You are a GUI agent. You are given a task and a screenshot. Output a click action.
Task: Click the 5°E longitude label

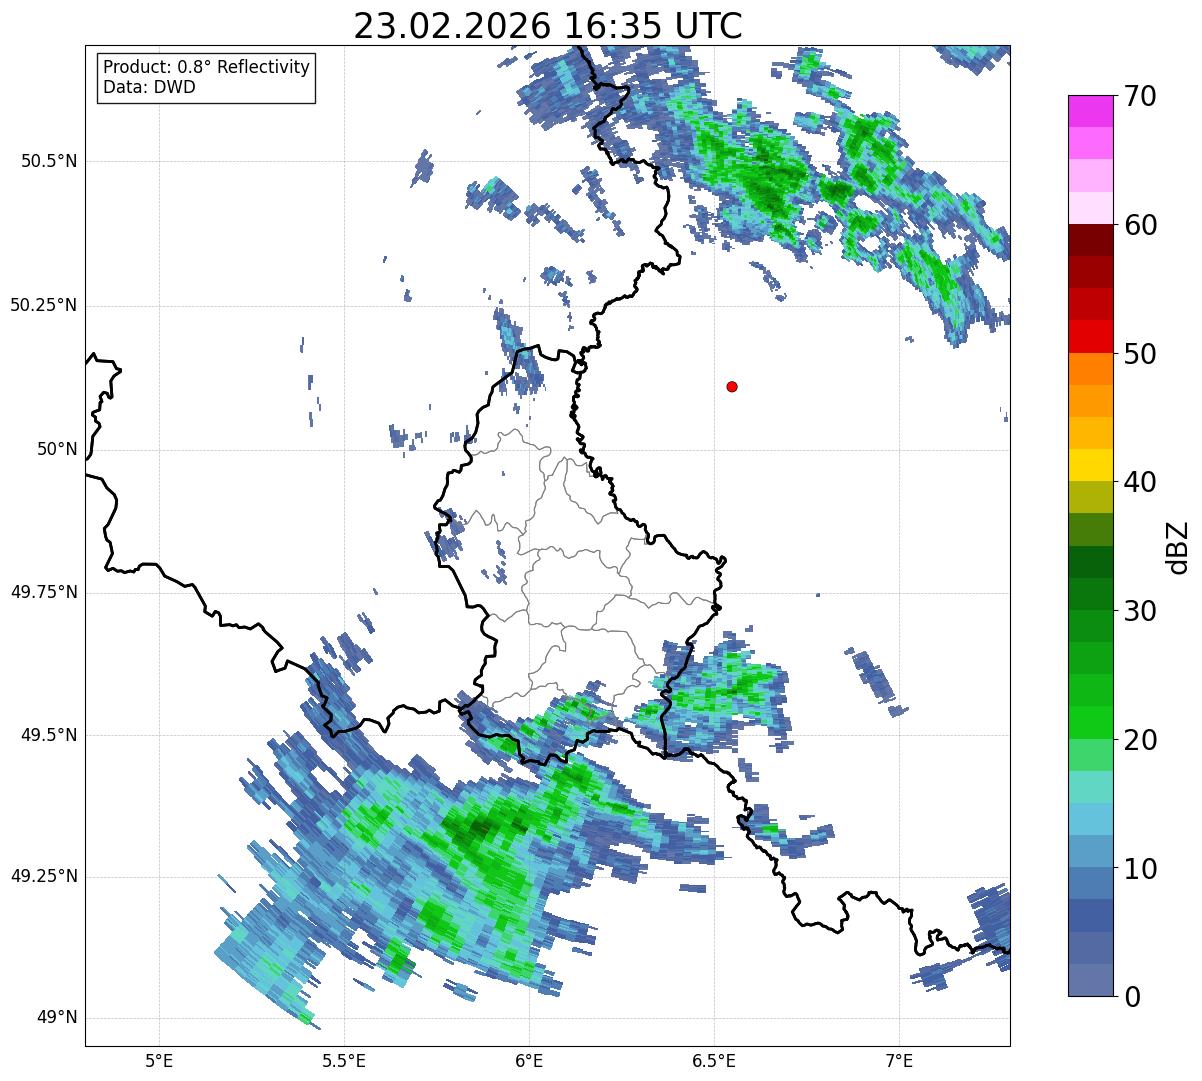[x=159, y=1060]
